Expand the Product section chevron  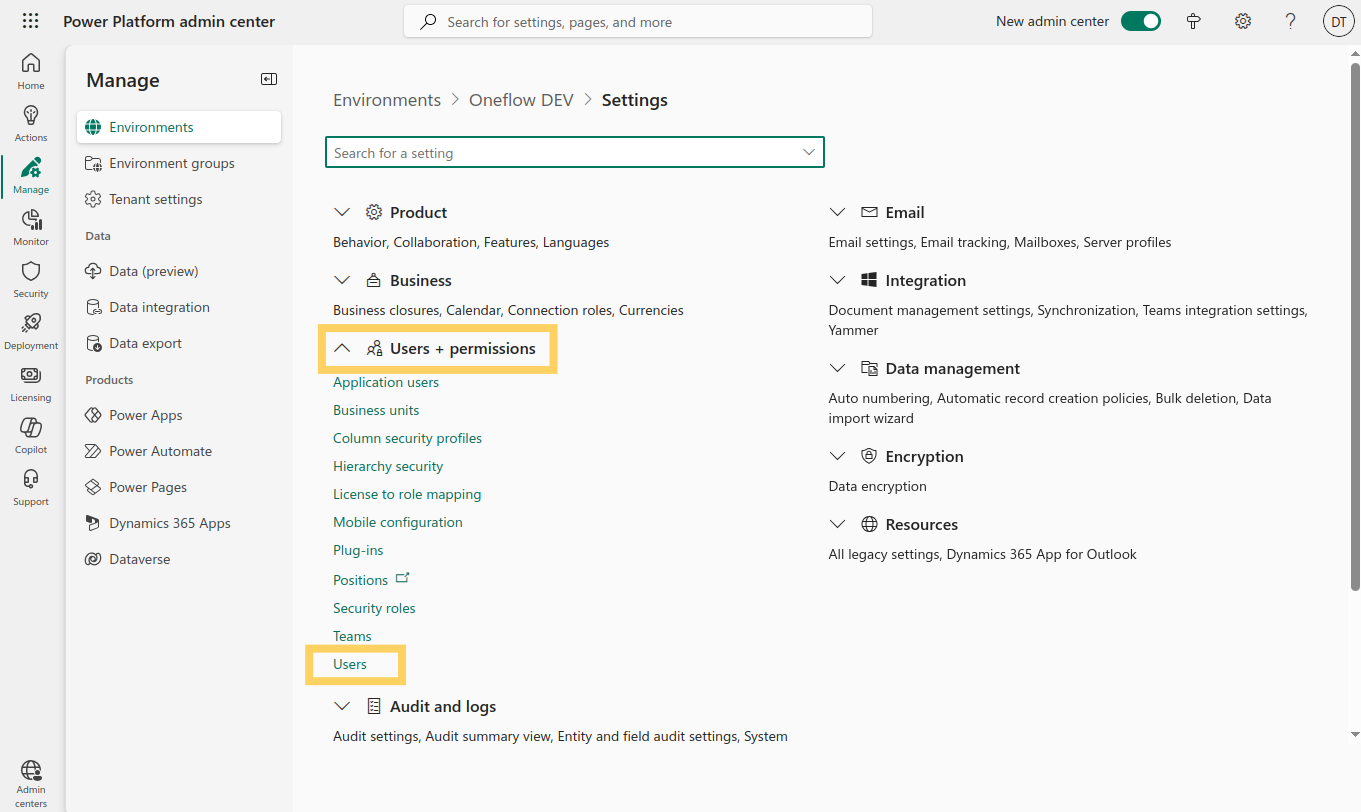pyautogui.click(x=342, y=212)
